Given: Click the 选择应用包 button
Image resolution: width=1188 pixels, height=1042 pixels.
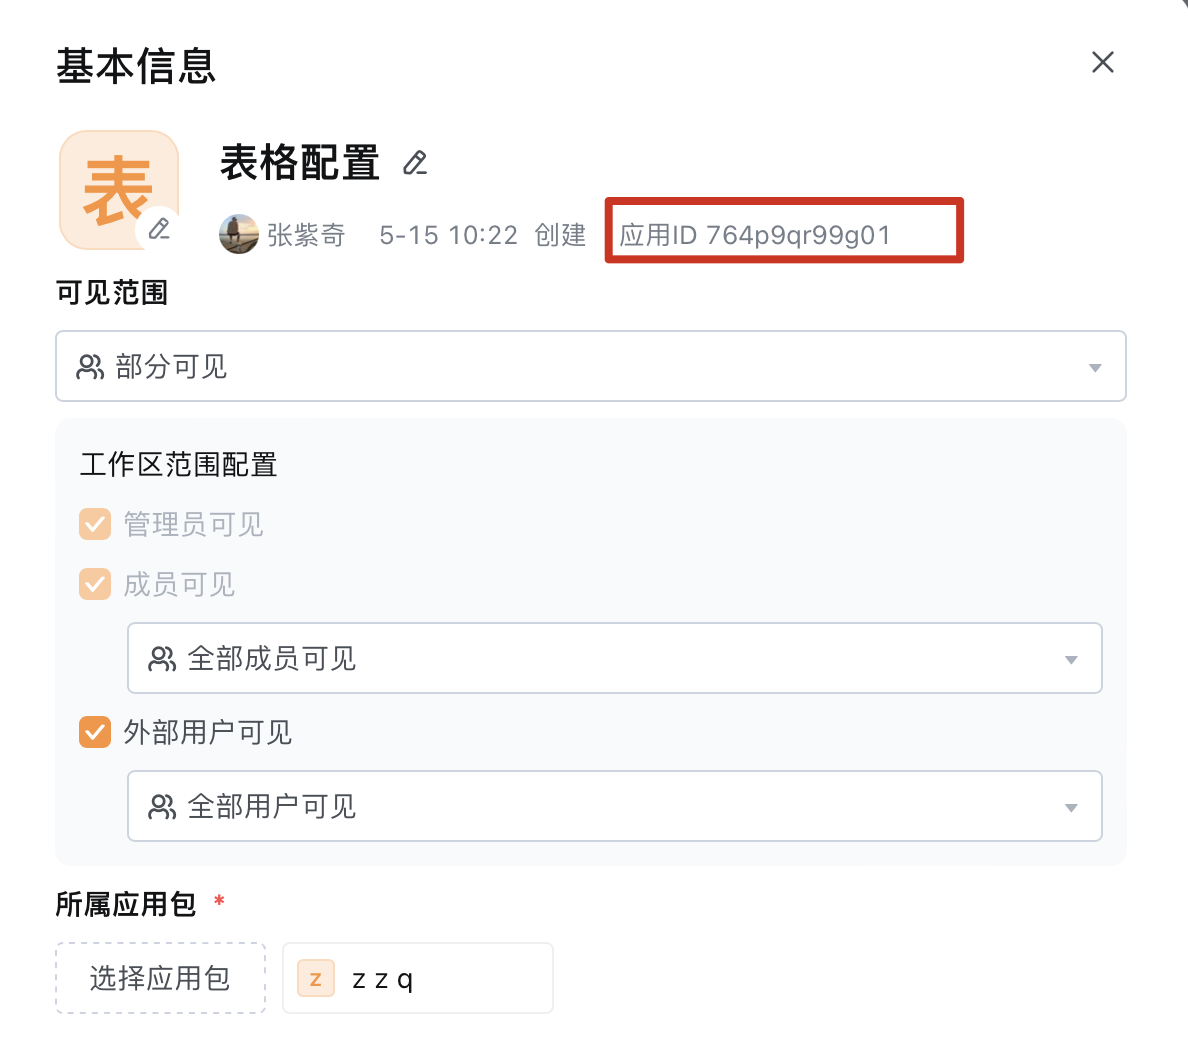Looking at the screenshot, I should click(161, 978).
